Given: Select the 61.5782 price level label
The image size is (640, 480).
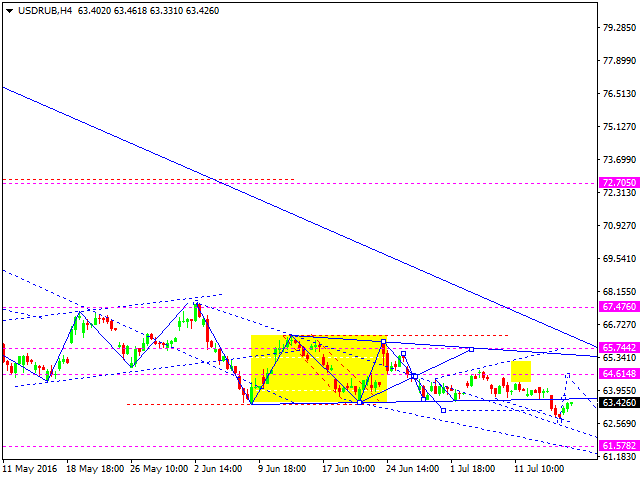Looking at the screenshot, I should [619, 445].
